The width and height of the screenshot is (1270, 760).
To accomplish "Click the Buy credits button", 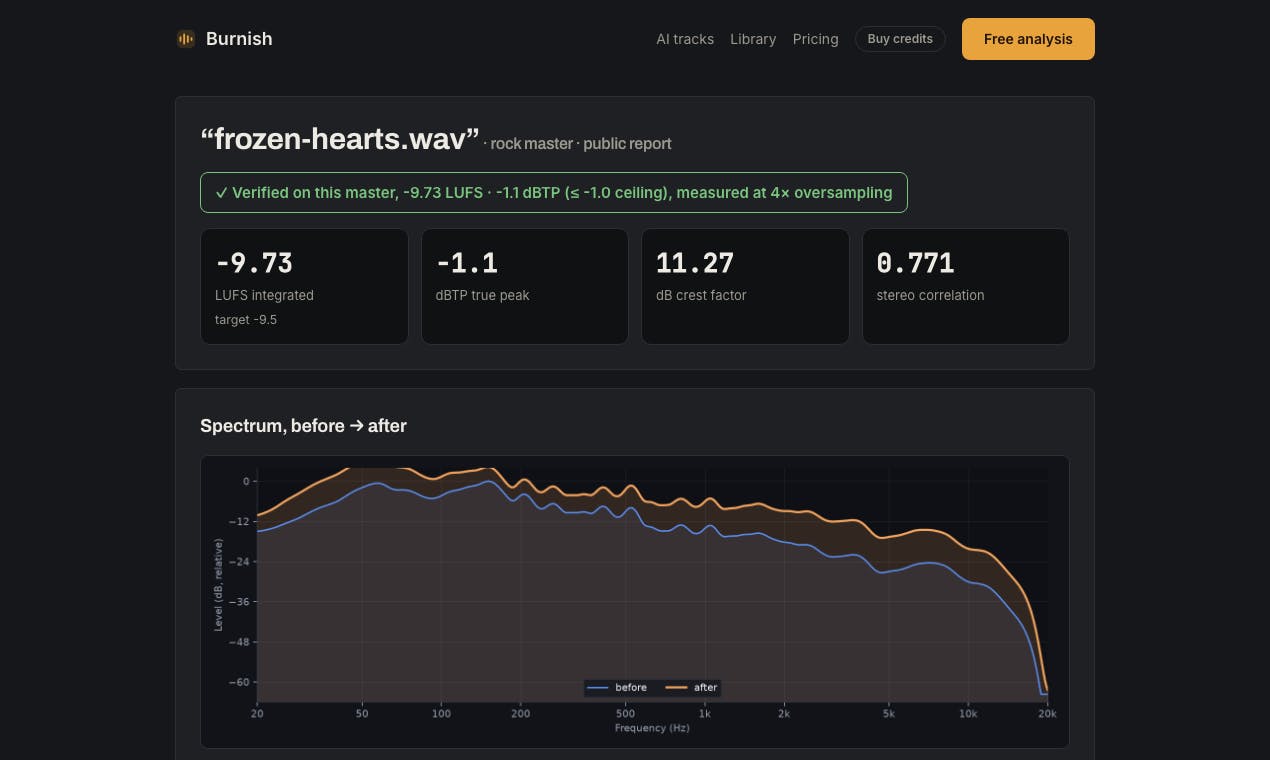I will pyautogui.click(x=900, y=39).
